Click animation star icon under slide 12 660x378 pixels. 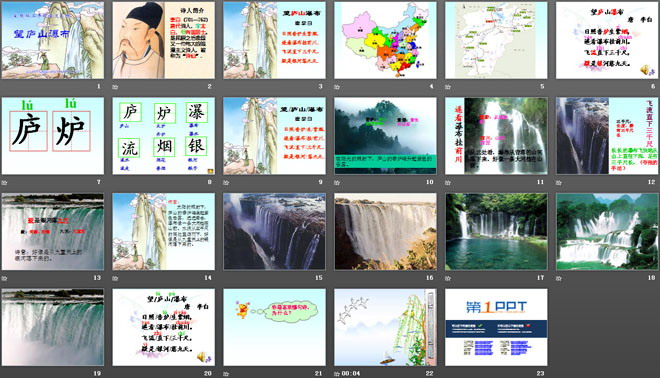[x=559, y=182]
